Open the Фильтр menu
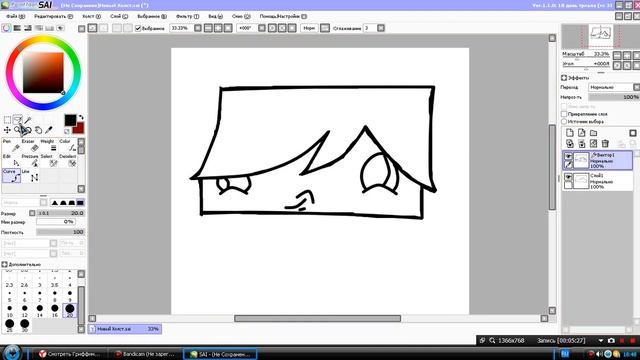Viewport: 640px width, 360px height. [187, 16]
